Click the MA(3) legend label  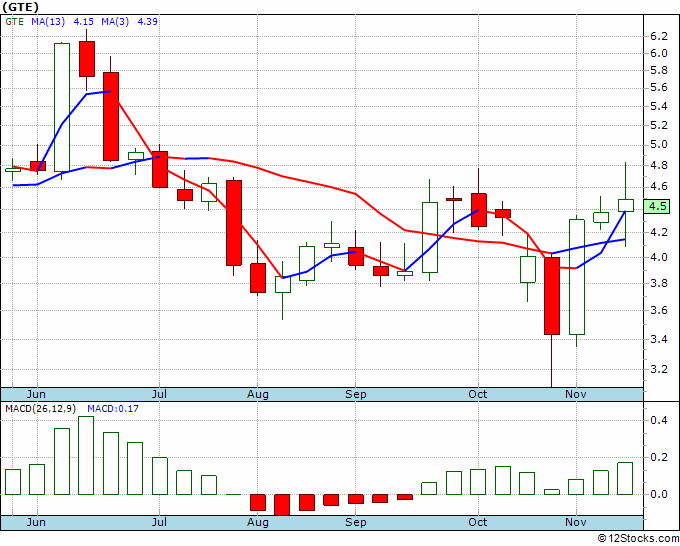(115, 21)
